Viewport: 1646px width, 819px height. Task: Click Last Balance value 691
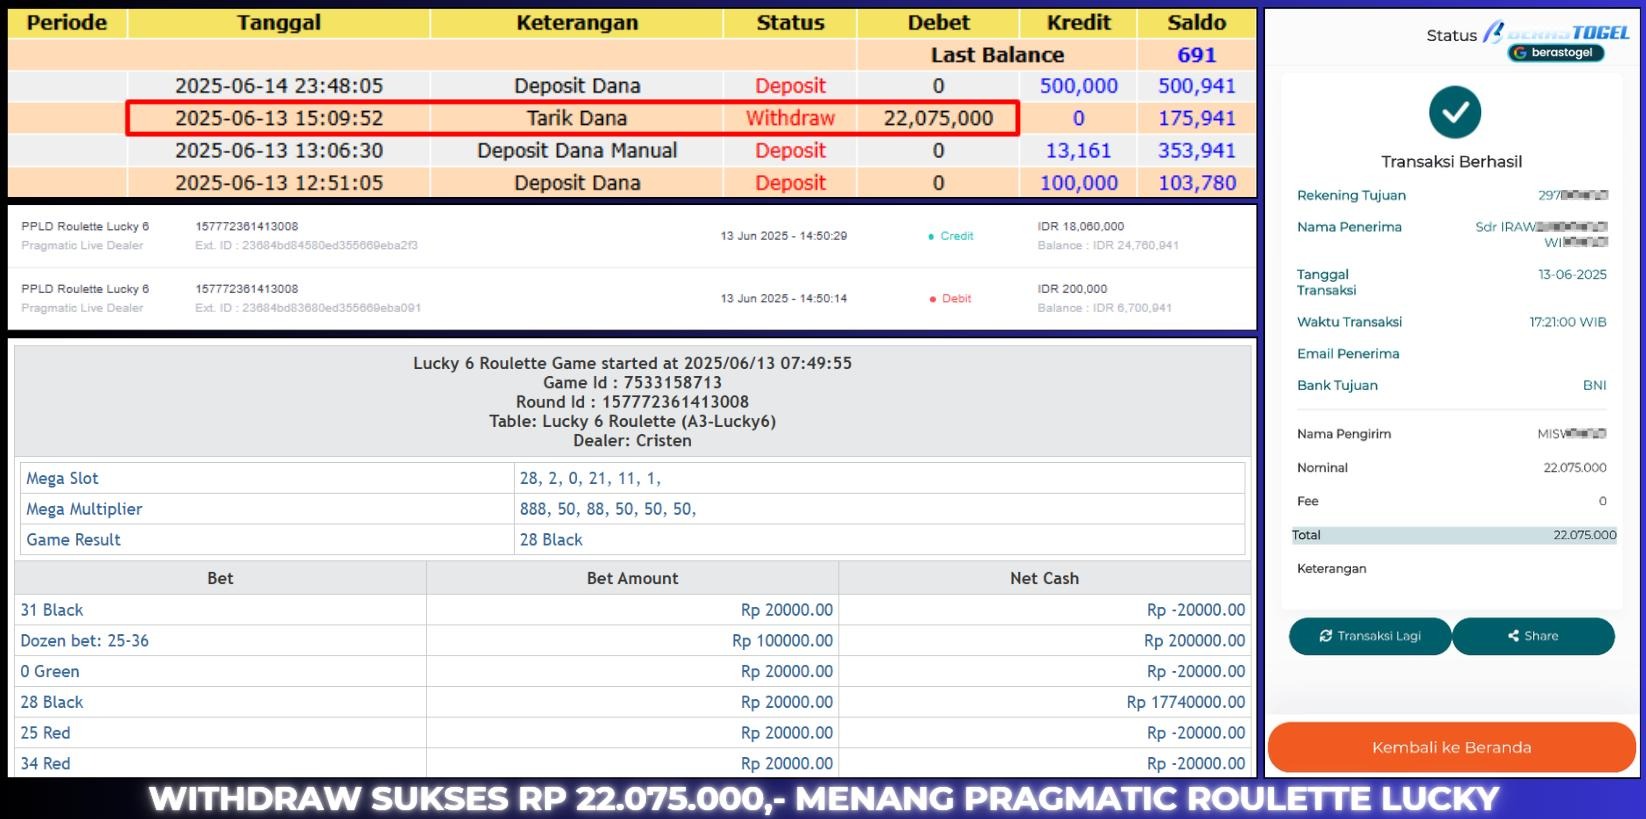click(1196, 55)
